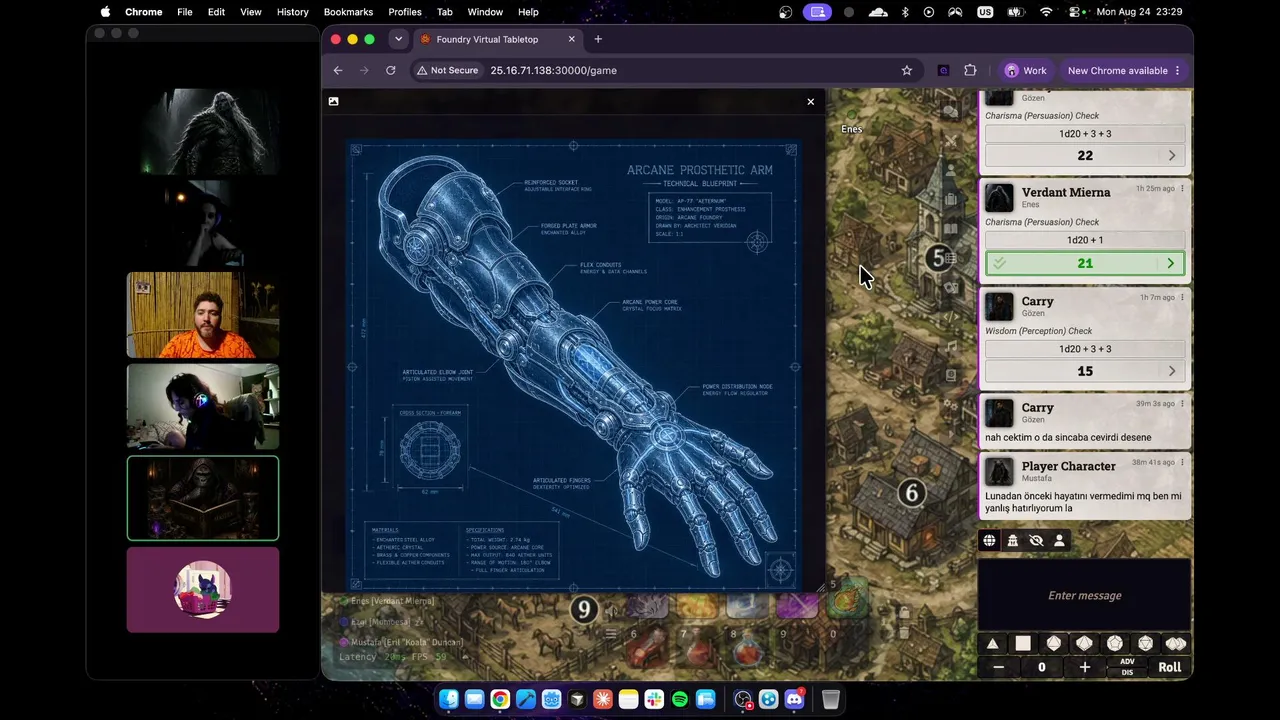The width and height of the screenshot is (1280, 720).
Task: Expand the roll result 22 chevron
Action: click(x=1172, y=155)
